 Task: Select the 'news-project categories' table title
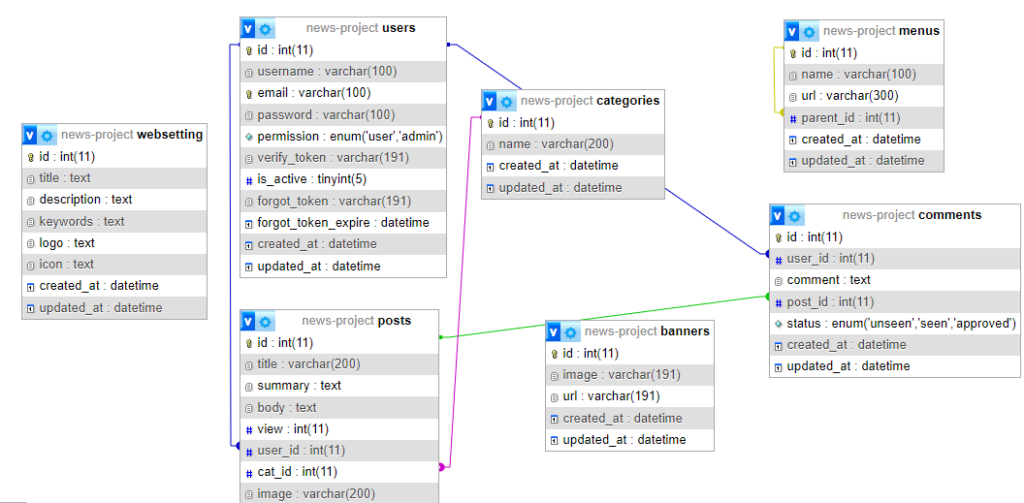point(590,101)
